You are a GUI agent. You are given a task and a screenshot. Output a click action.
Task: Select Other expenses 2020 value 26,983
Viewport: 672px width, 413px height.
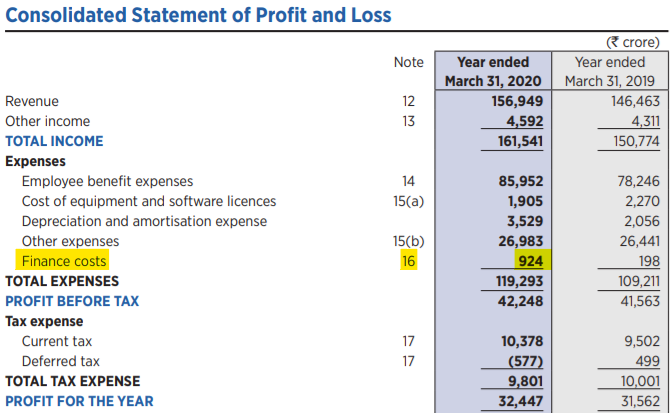521,241
